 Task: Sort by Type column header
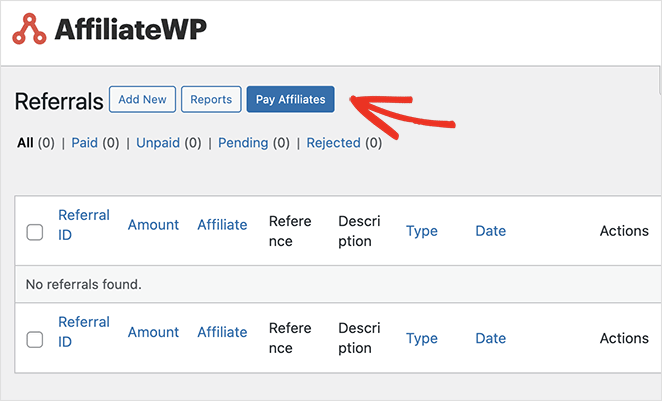pos(422,231)
